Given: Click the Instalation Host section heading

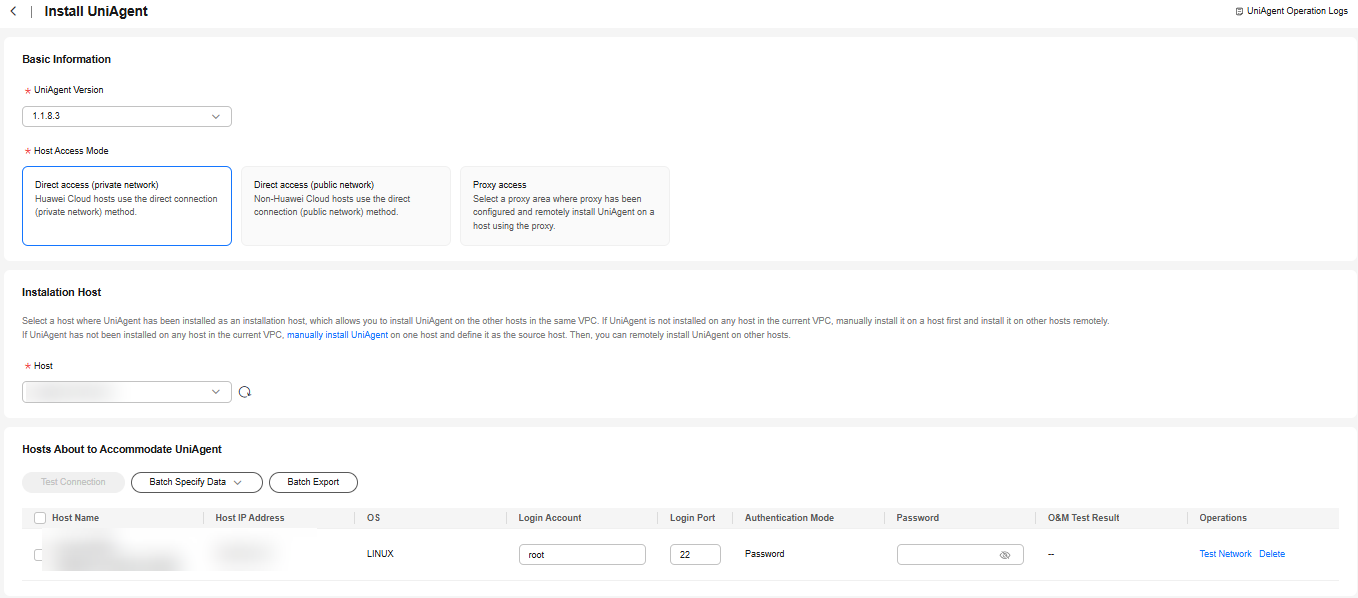Looking at the screenshot, I should pos(62,292).
